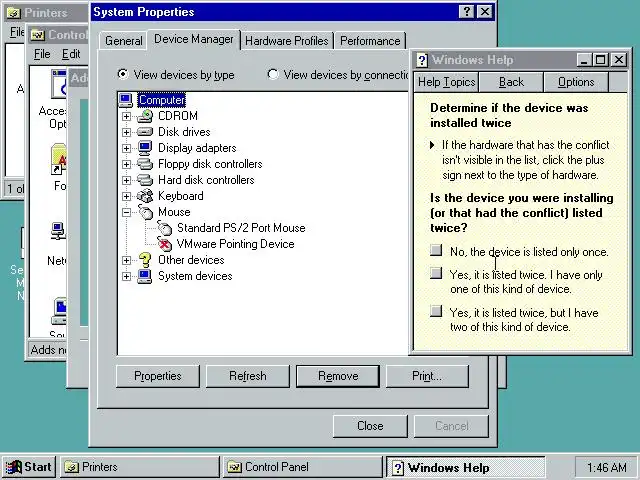Click the disabled VMware Pointing Device icon
This screenshot has width=640, height=480.
coord(164,244)
